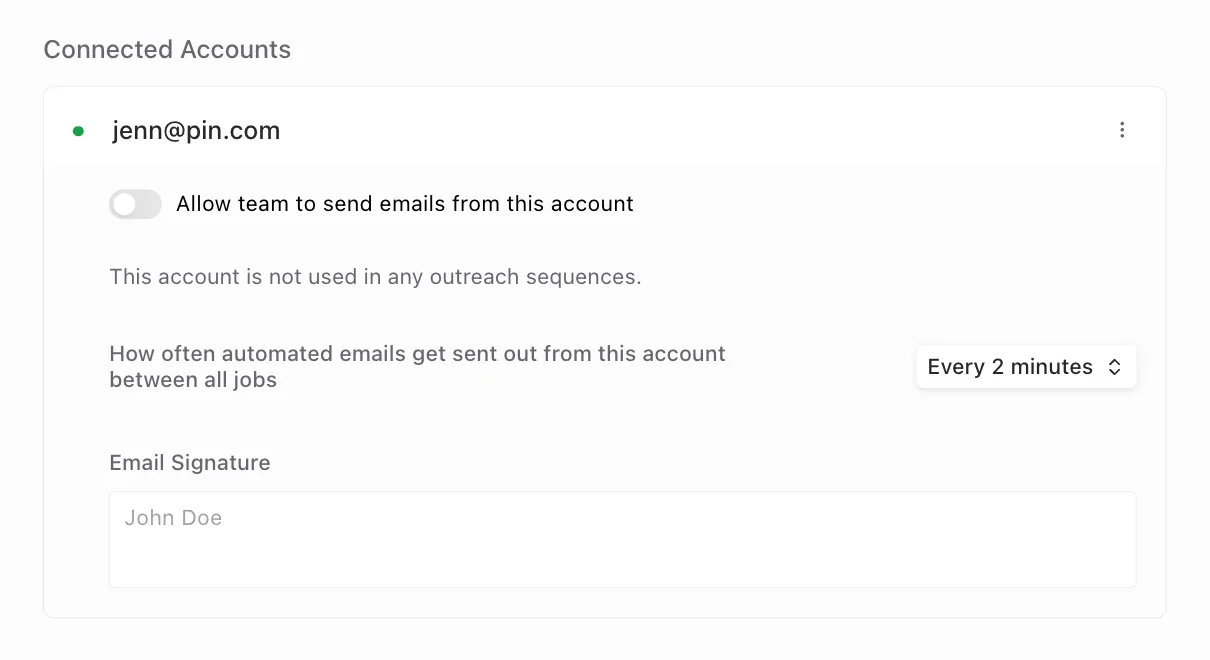1210x660 pixels.
Task: Click the Email Signature label
Action: pyautogui.click(x=190, y=463)
